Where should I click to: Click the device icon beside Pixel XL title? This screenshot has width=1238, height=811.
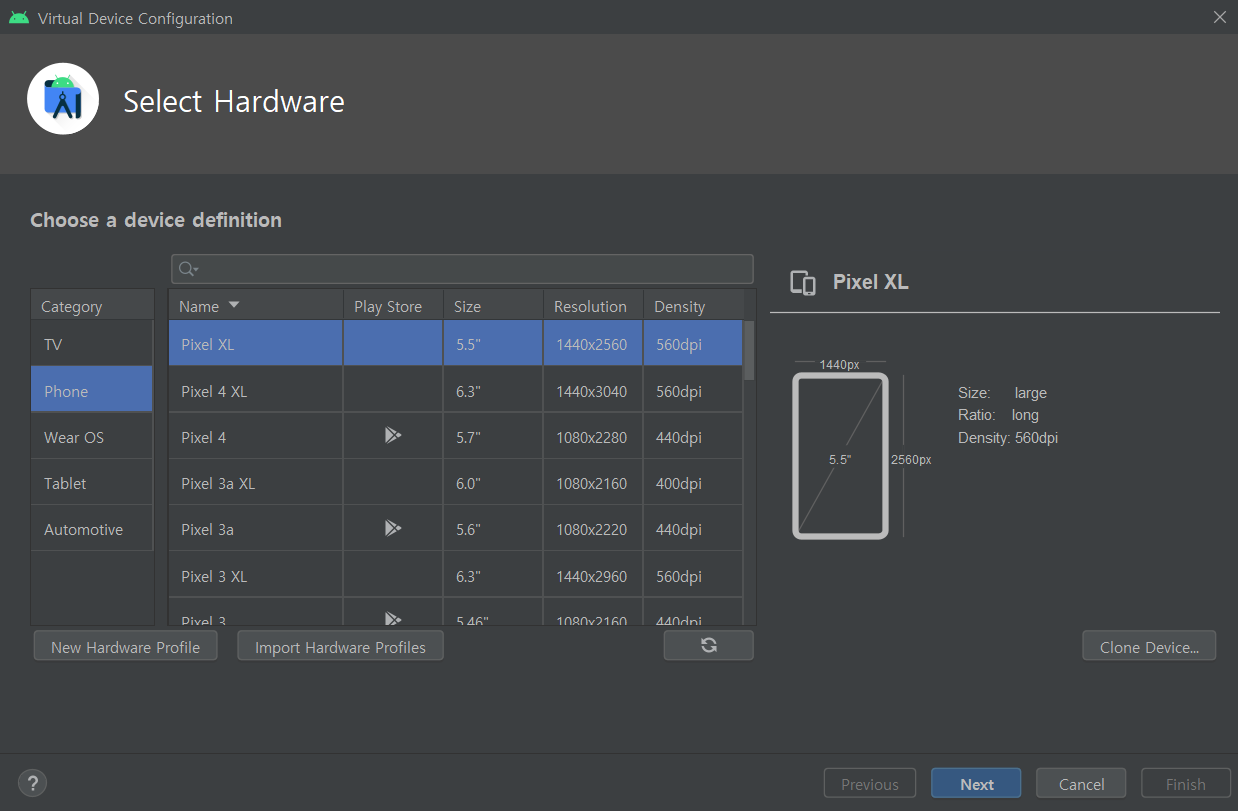(803, 282)
